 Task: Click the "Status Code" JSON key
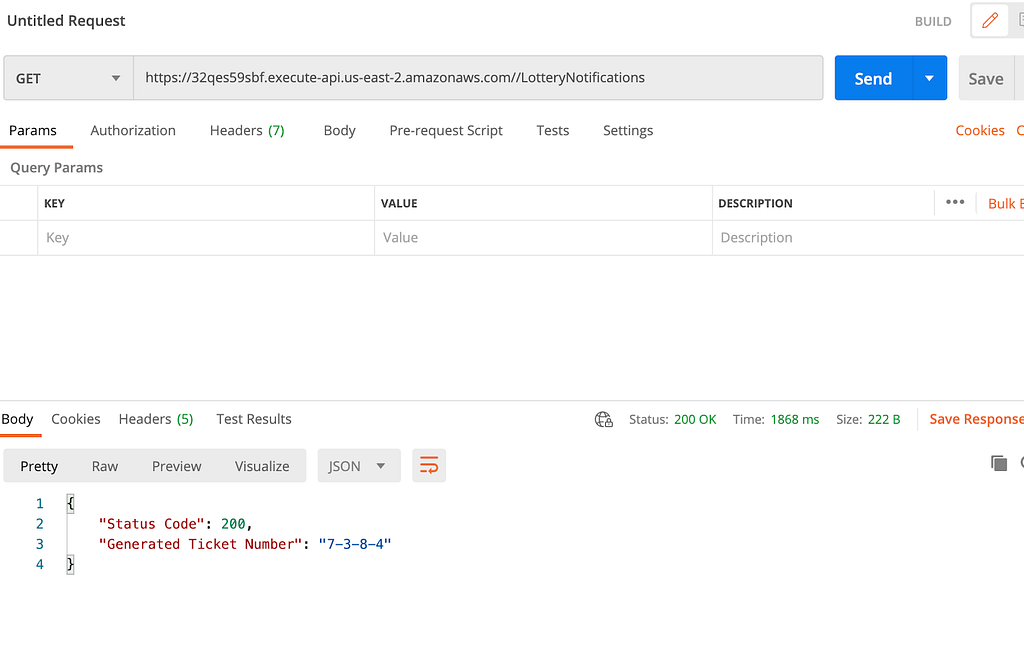pos(152,524)
